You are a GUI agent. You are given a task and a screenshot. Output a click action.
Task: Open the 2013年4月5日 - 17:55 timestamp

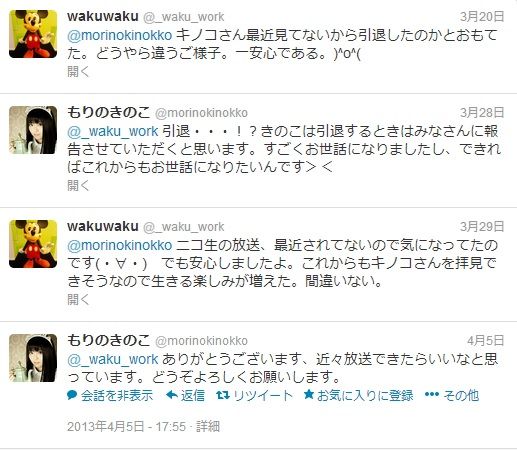(x=127, y=426)
